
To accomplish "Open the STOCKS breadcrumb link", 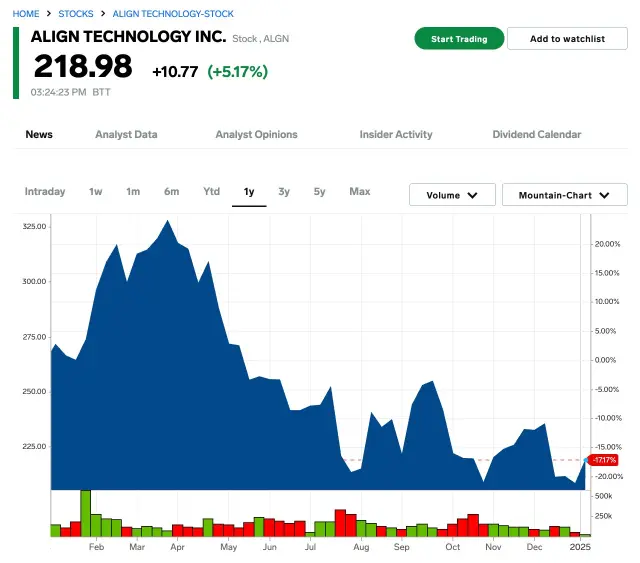I will (x=76, y=14).
